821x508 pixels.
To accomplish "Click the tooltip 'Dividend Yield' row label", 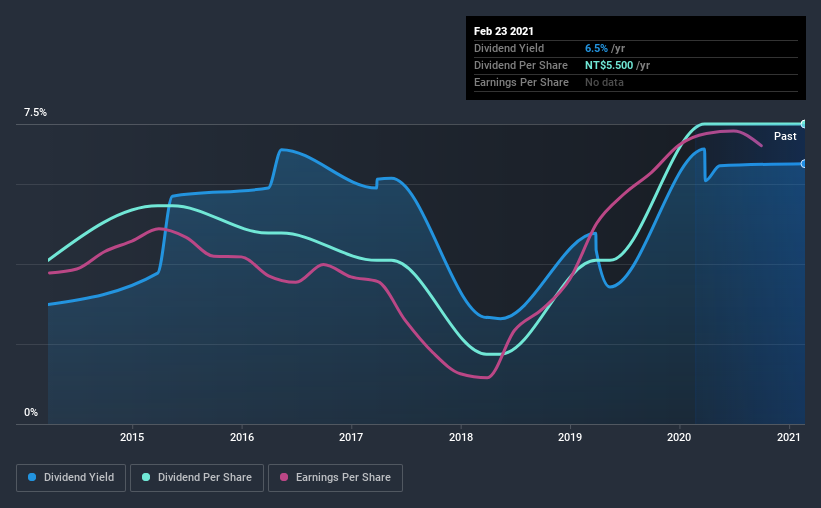I will coord(509,48).
